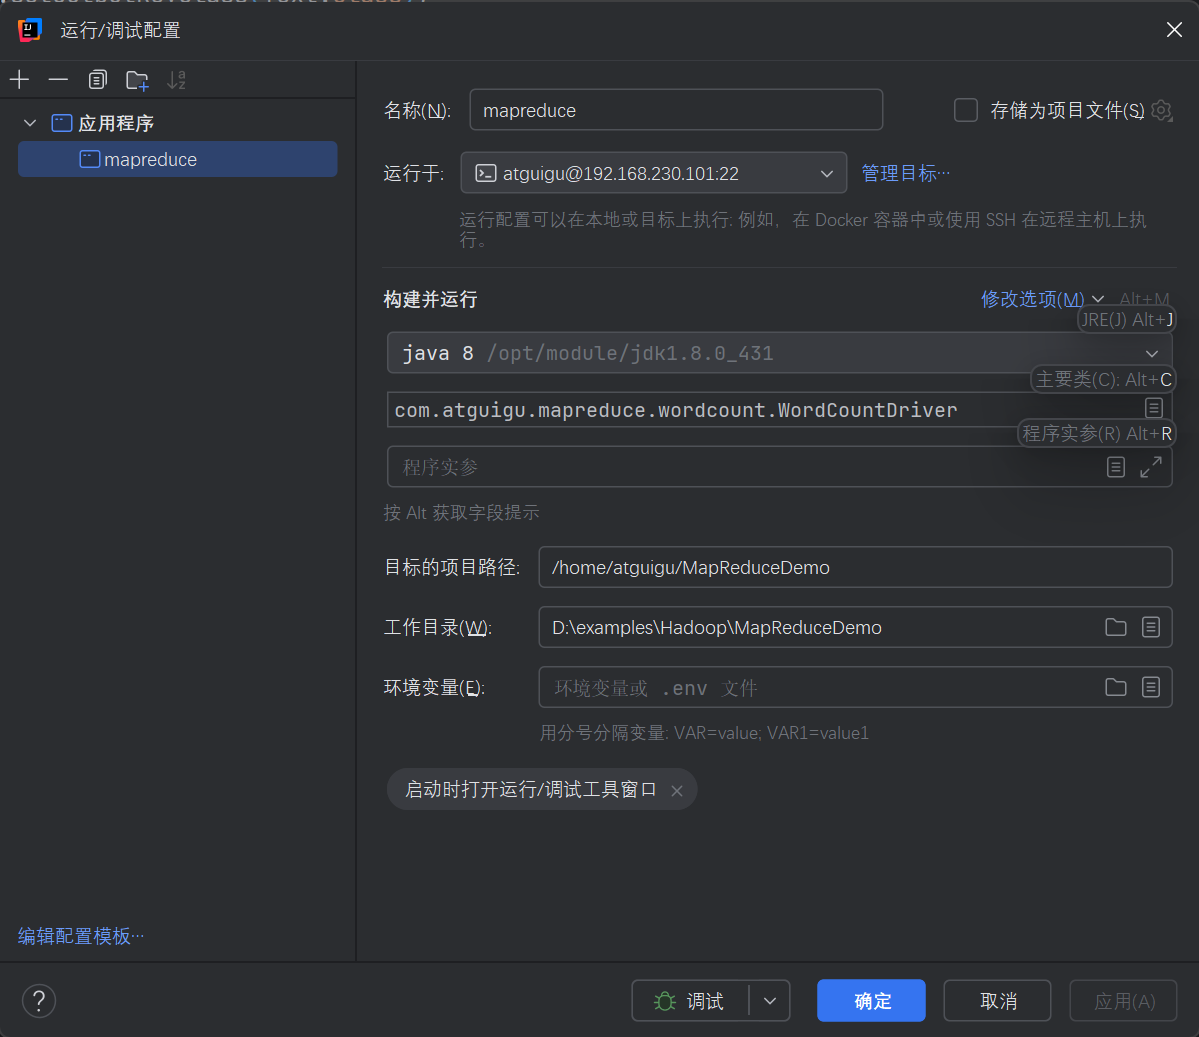
Task: Select the mapreduce configuration item
Action: (177, 159)
